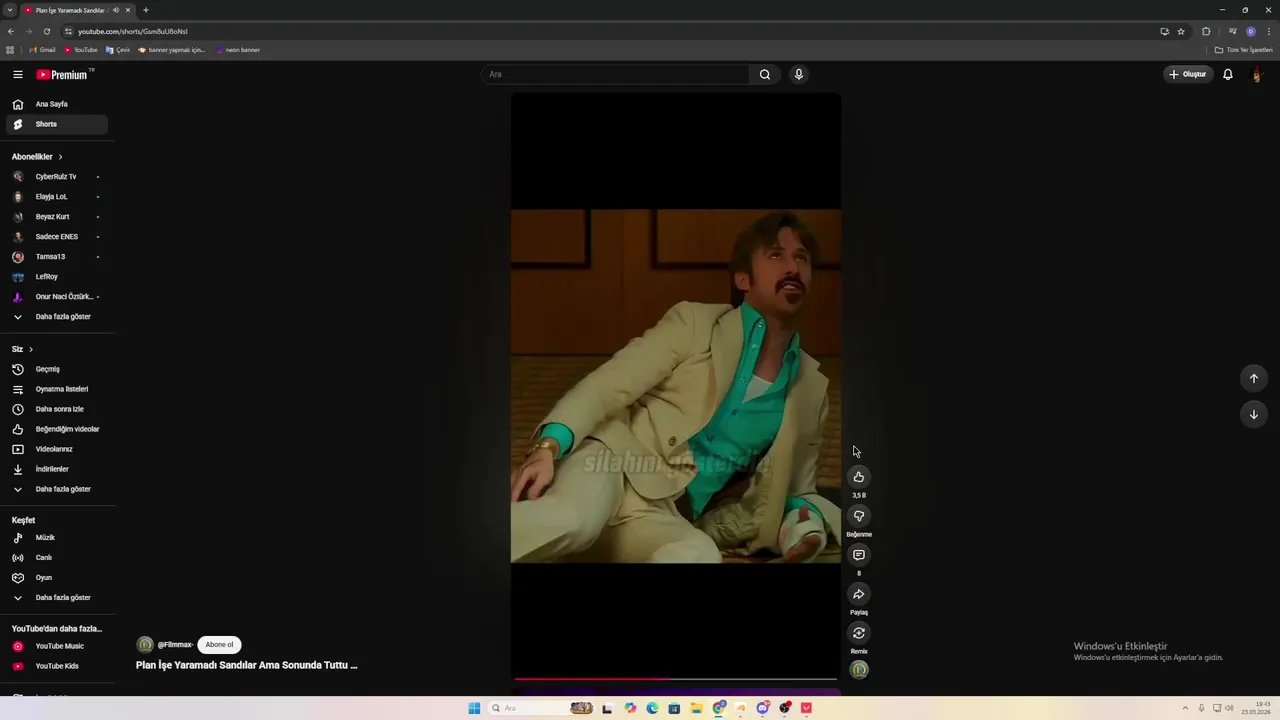Pause the playing Short video
The height and width of the screenshot is (720, 1280).
click(x=675, y=385)
